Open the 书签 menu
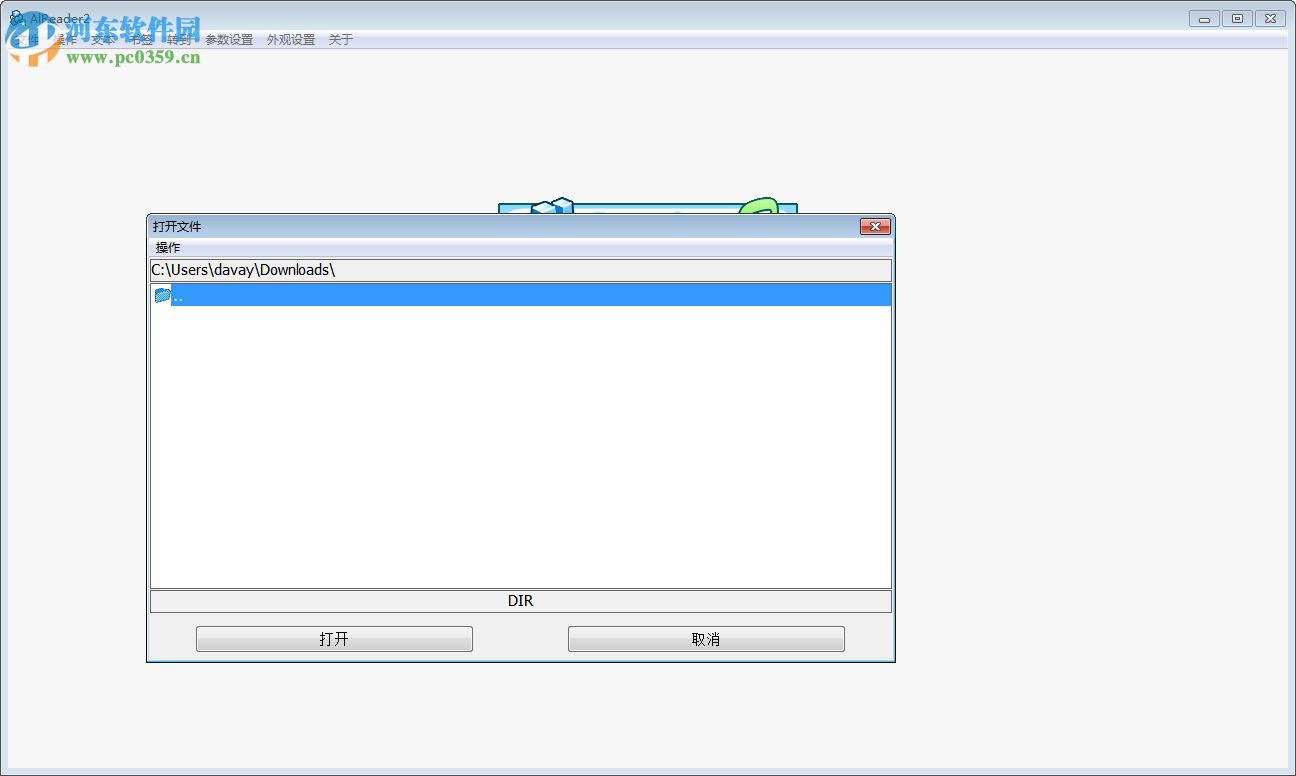The width and height of the screenshot is (1296, 776). point(141,40)
